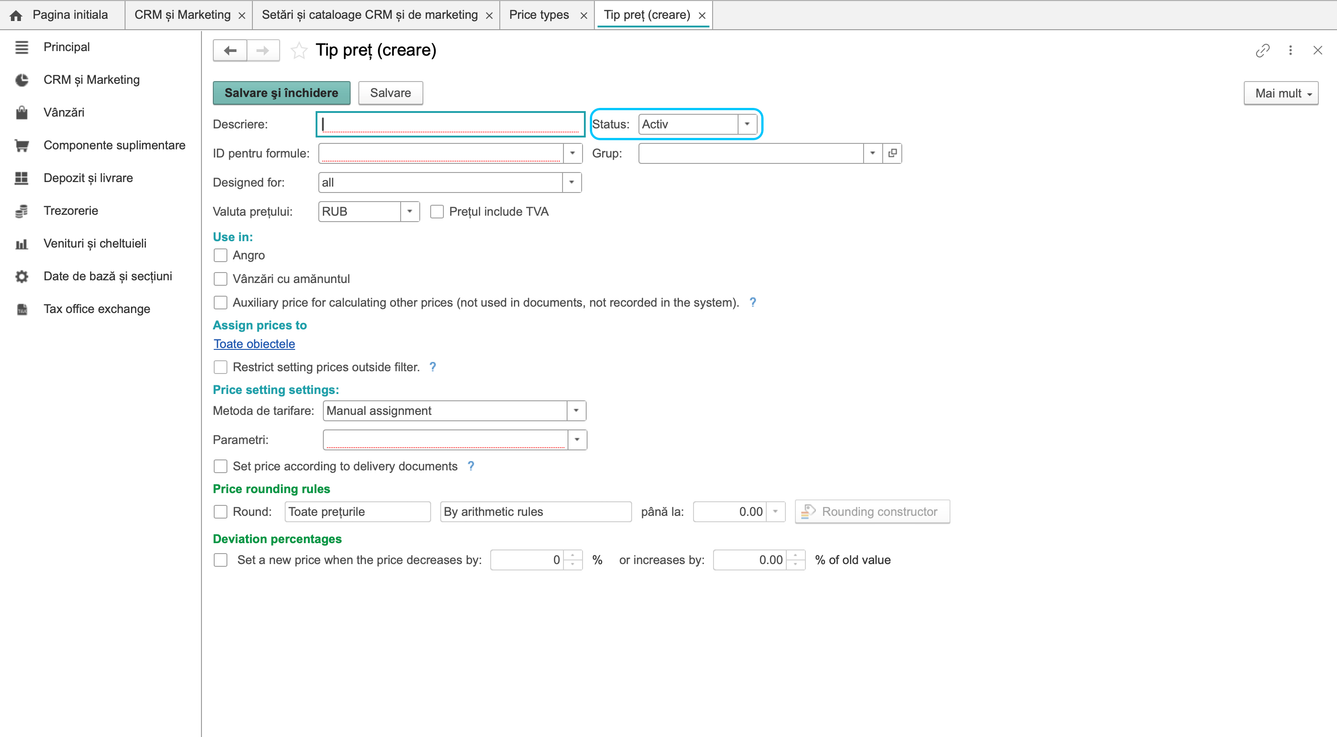1337x737 pixels.
Task: Open the three-dot options menu
Action: click(1291, 50)
